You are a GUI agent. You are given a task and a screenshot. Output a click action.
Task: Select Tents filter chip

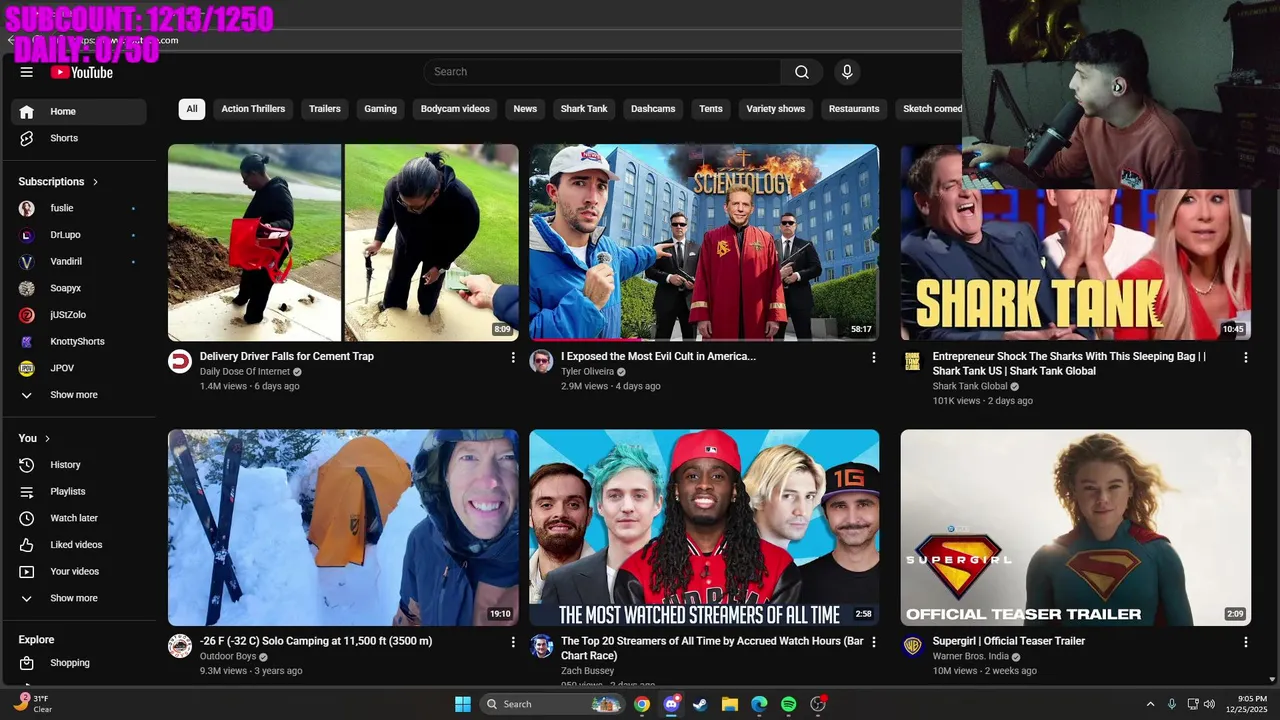coord(711,109)
